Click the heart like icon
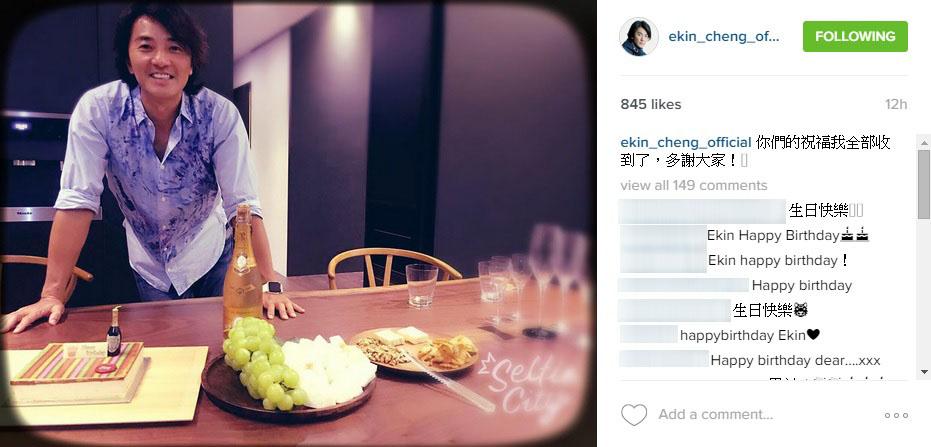 [634, 414]
